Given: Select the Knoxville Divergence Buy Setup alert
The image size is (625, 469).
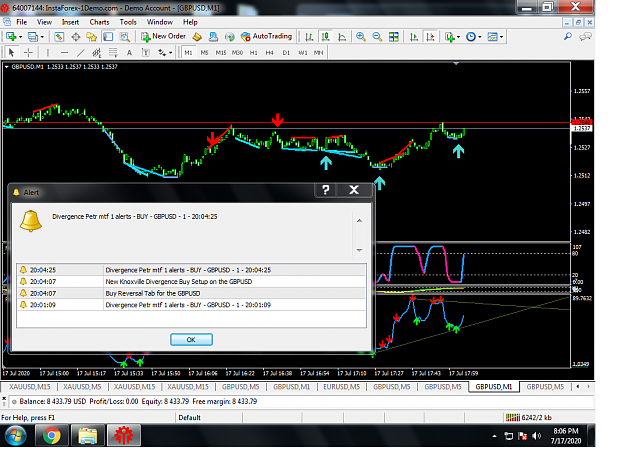Looking at the screenshot, I should [x=191, y=281].
